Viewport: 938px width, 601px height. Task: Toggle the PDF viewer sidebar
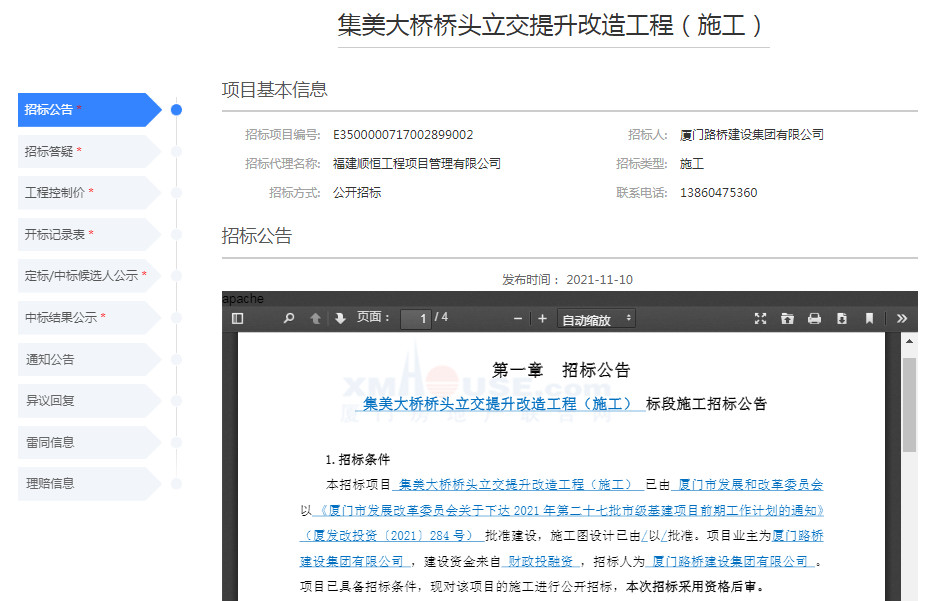click(238, 319)
